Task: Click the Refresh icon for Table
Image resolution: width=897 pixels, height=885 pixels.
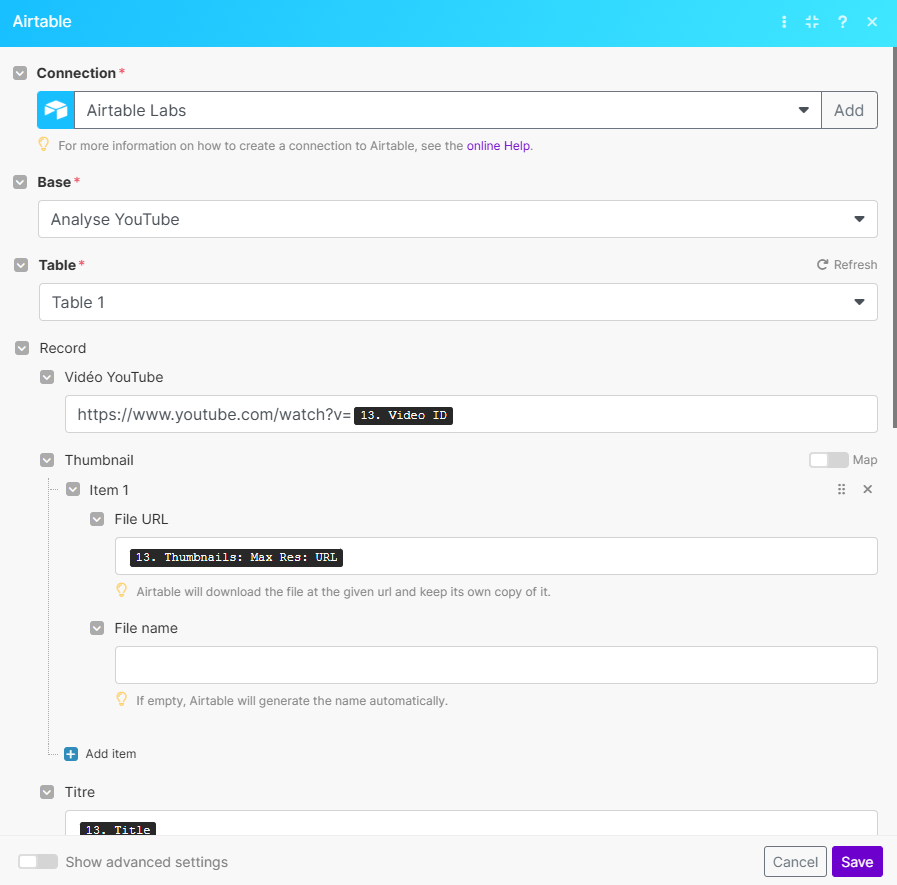Action: [x=822, y=264]
